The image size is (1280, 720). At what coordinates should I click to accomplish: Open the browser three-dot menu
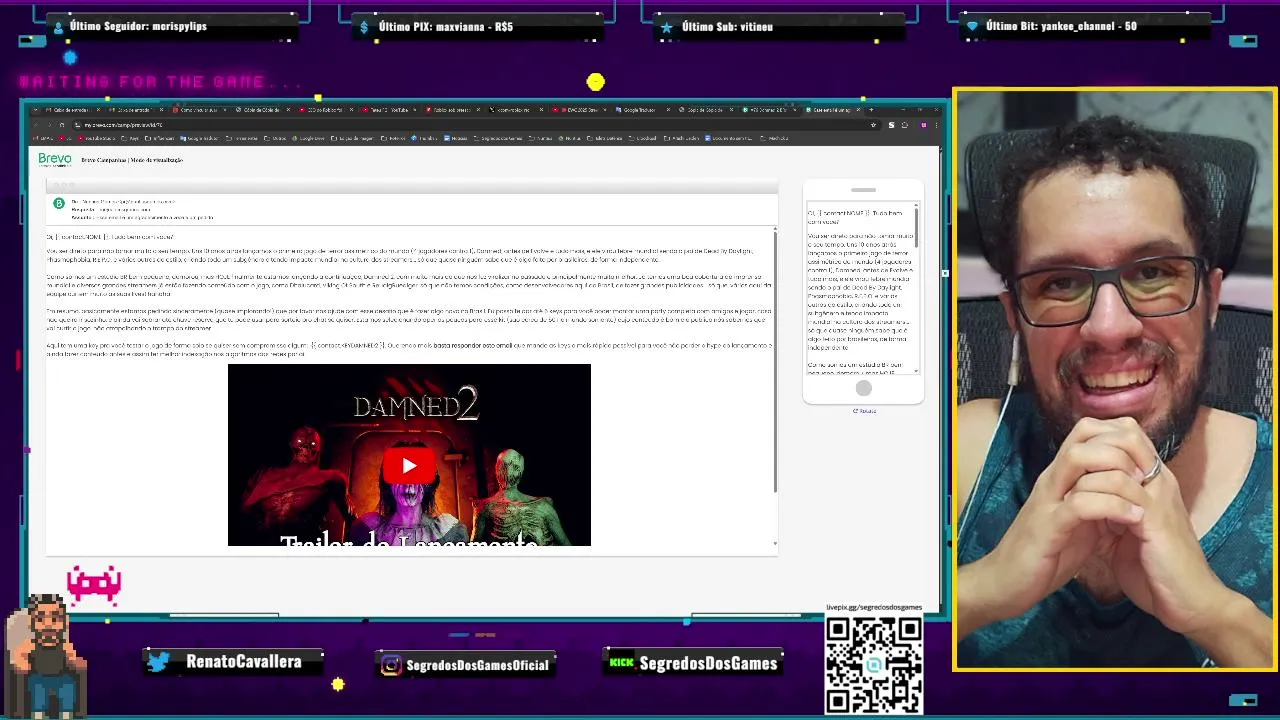[937, 125]
